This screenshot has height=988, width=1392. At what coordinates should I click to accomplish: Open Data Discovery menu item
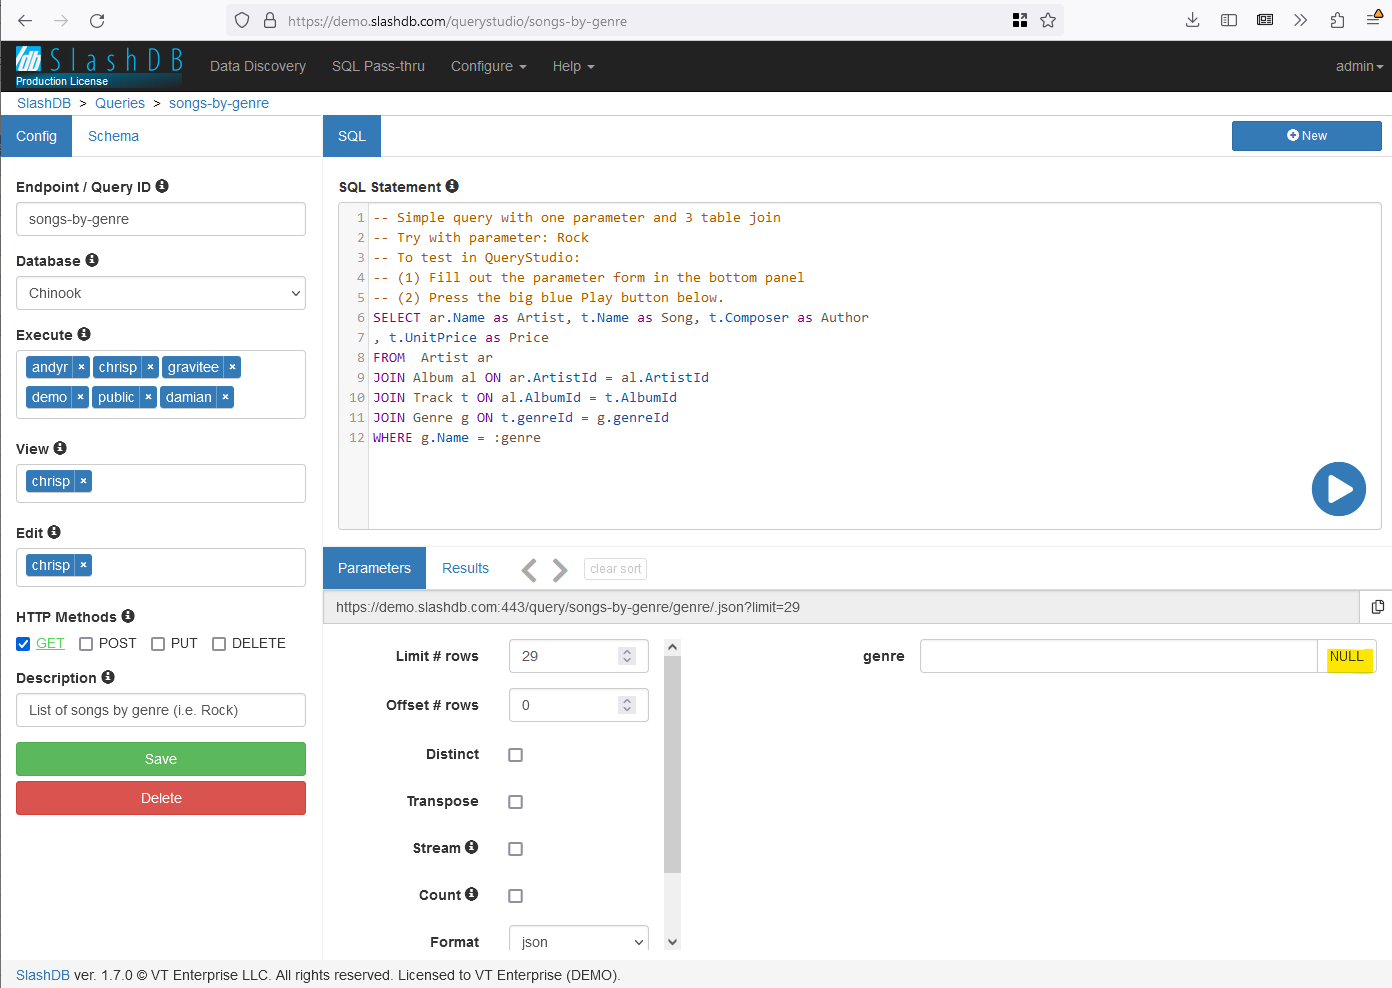(258, 66)
